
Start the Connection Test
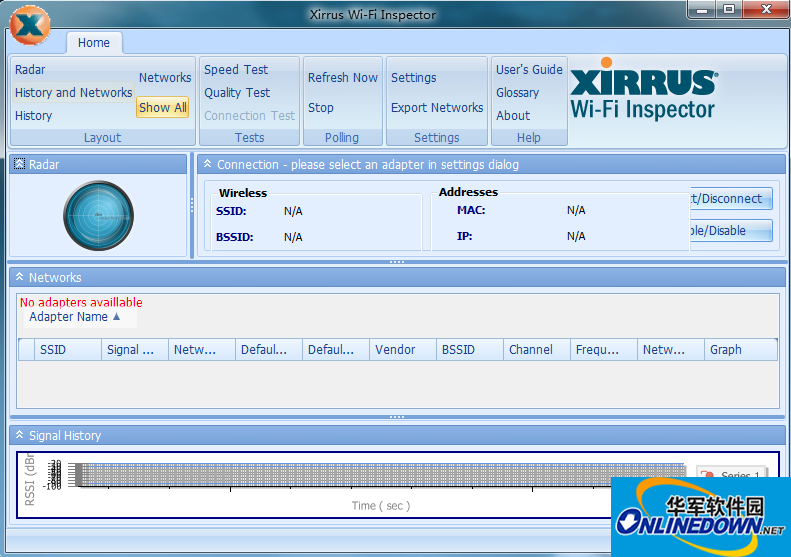point(249,116)
